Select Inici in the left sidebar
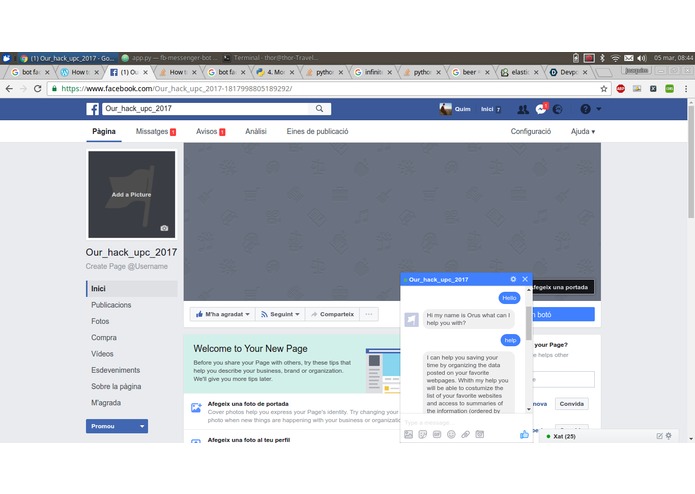The width and height of the screenshot is (695, 494). pos(132,289)
